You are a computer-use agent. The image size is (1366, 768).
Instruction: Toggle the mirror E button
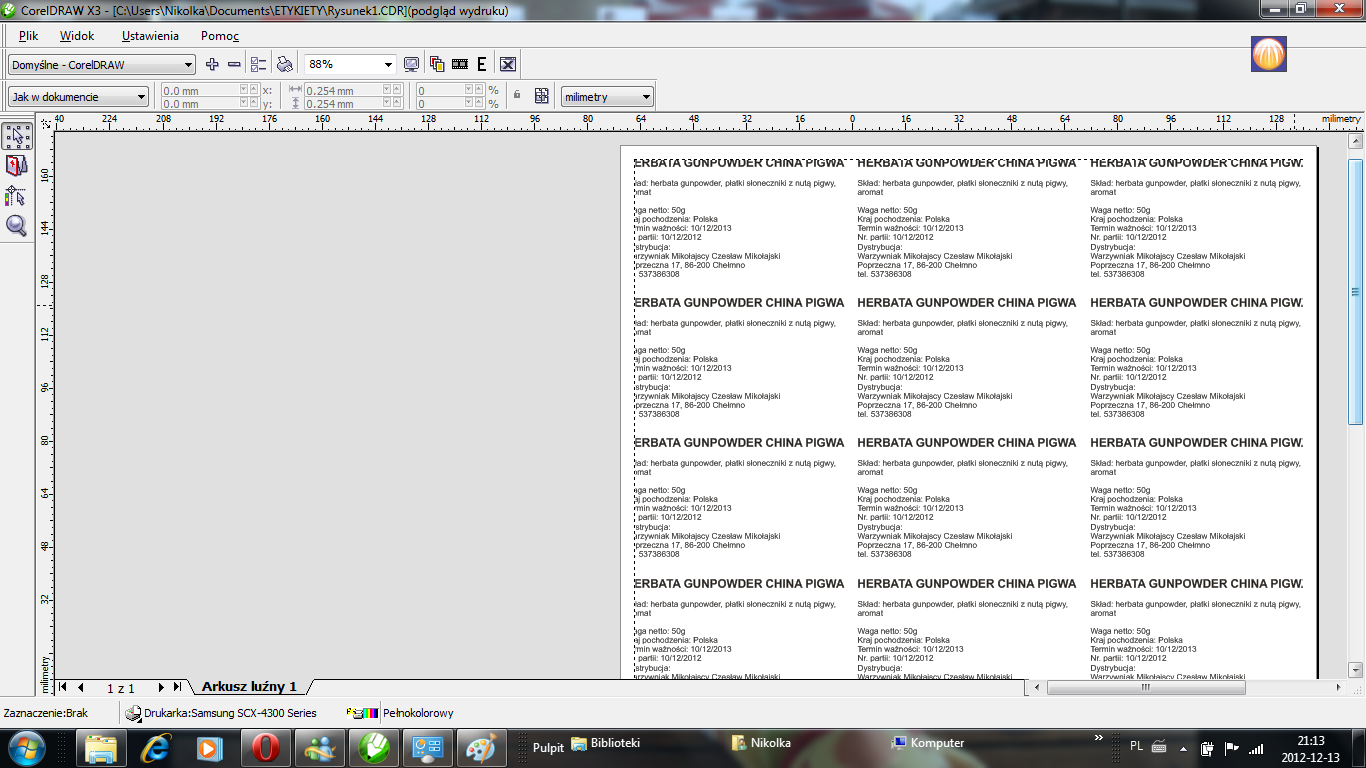tap(481, 64)
